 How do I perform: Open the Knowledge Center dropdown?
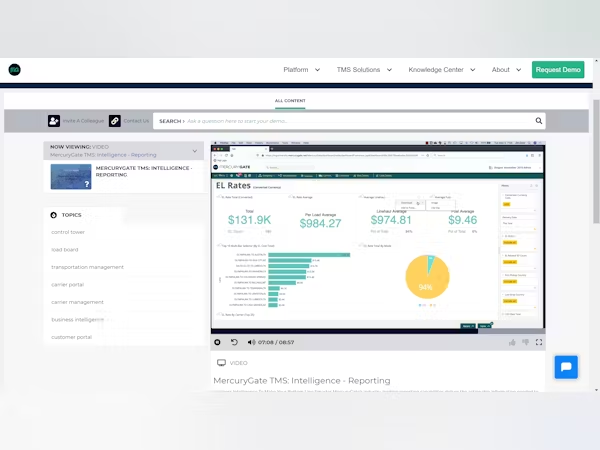(442, 70)
